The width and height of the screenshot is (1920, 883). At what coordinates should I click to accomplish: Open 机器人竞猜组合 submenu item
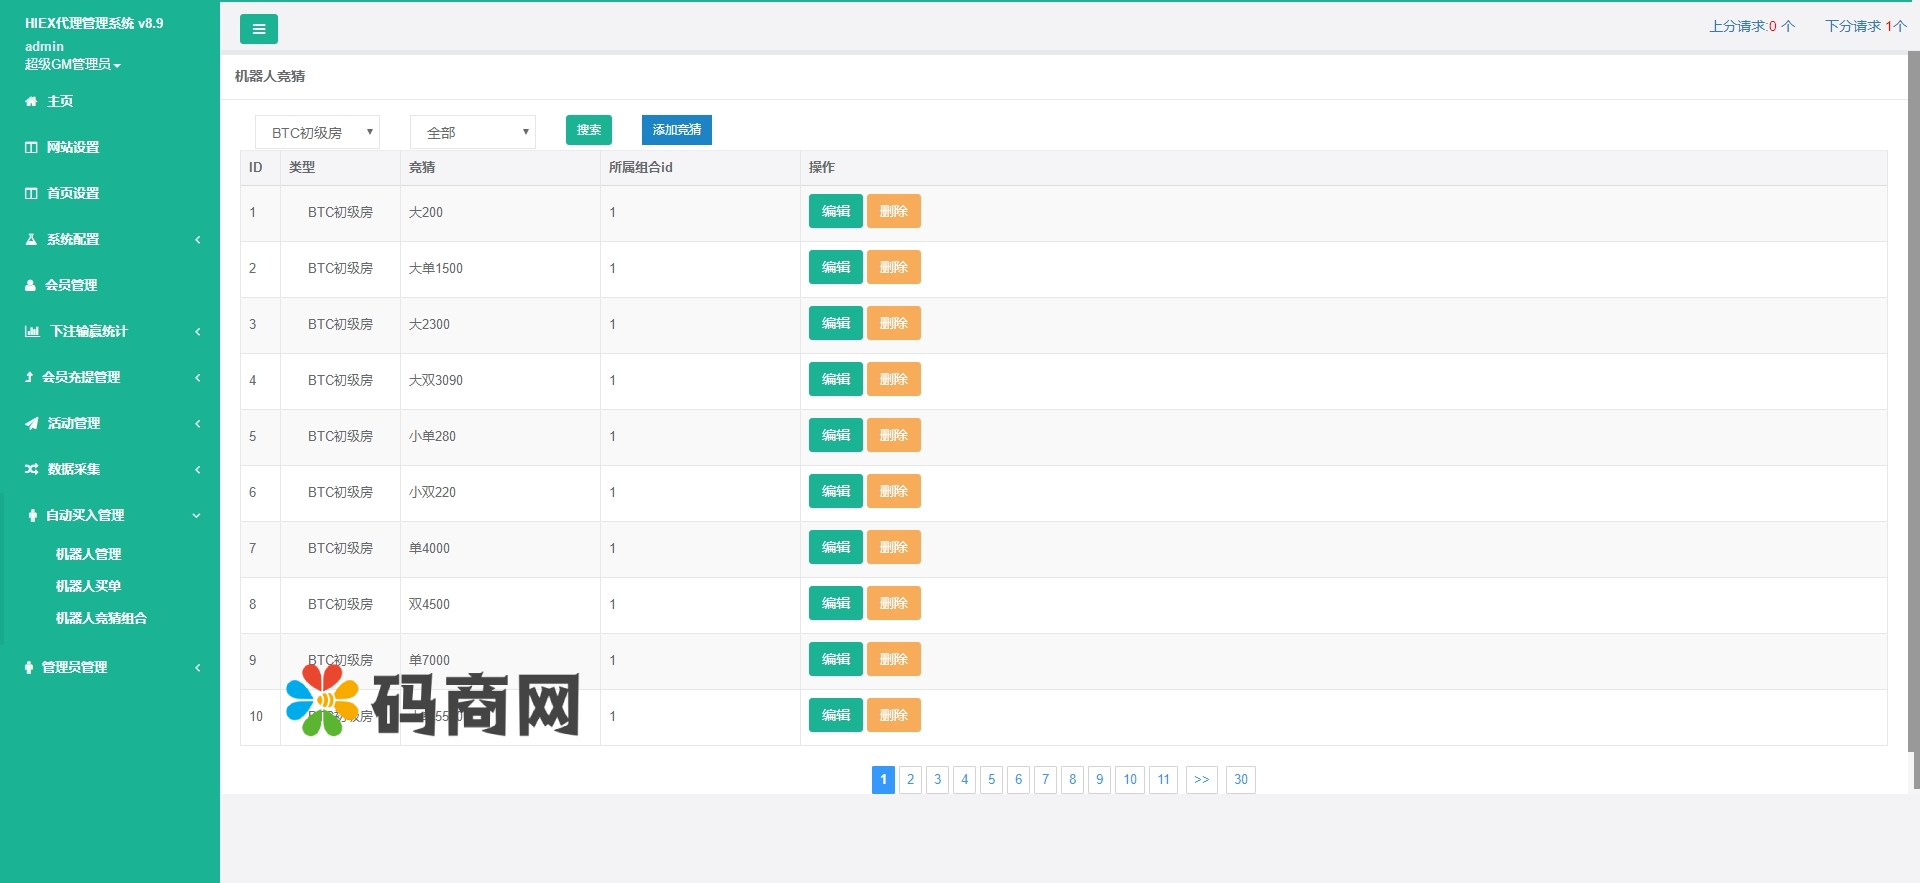[101, 618]
